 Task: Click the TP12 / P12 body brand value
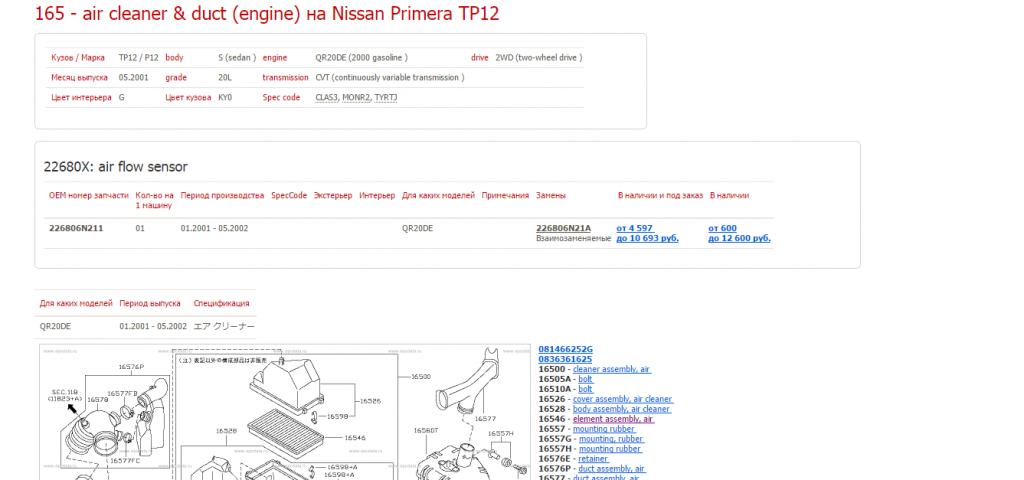pos(138,57)
